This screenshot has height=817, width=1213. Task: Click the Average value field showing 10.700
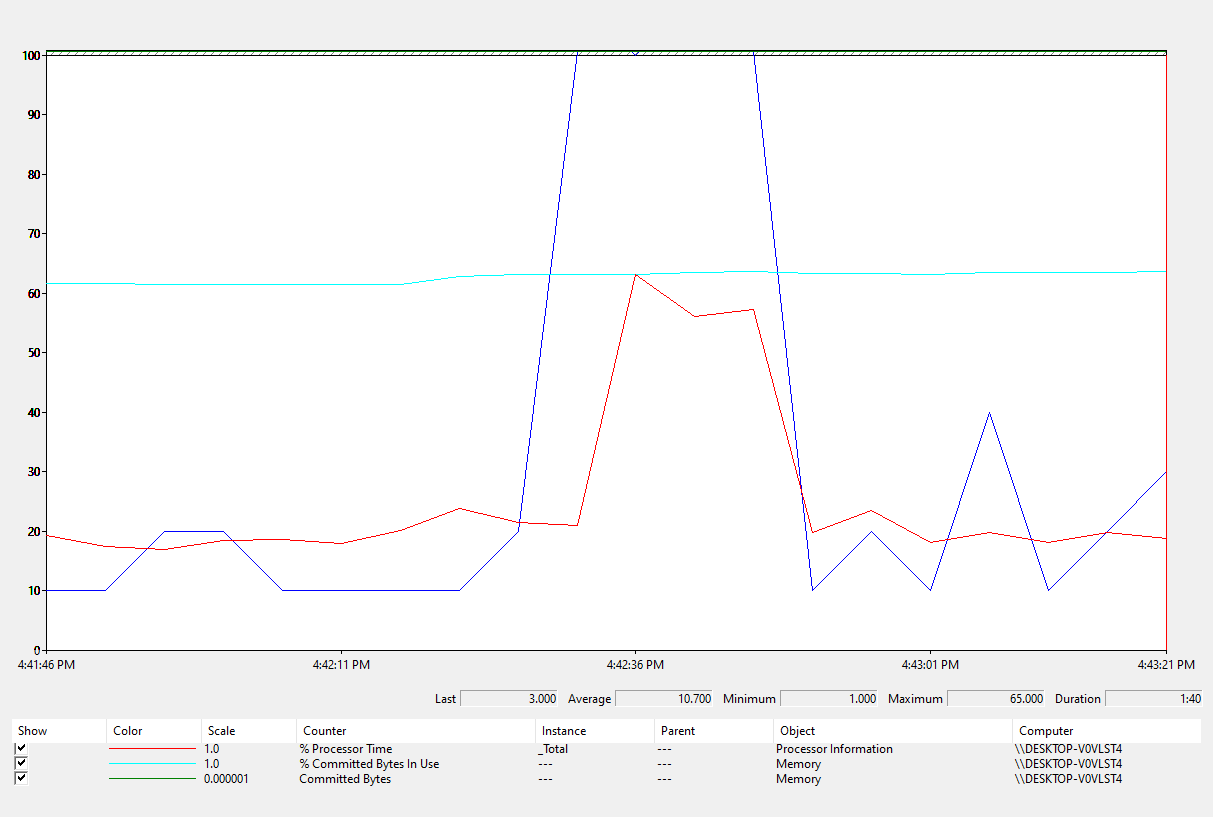click(664, 698)
